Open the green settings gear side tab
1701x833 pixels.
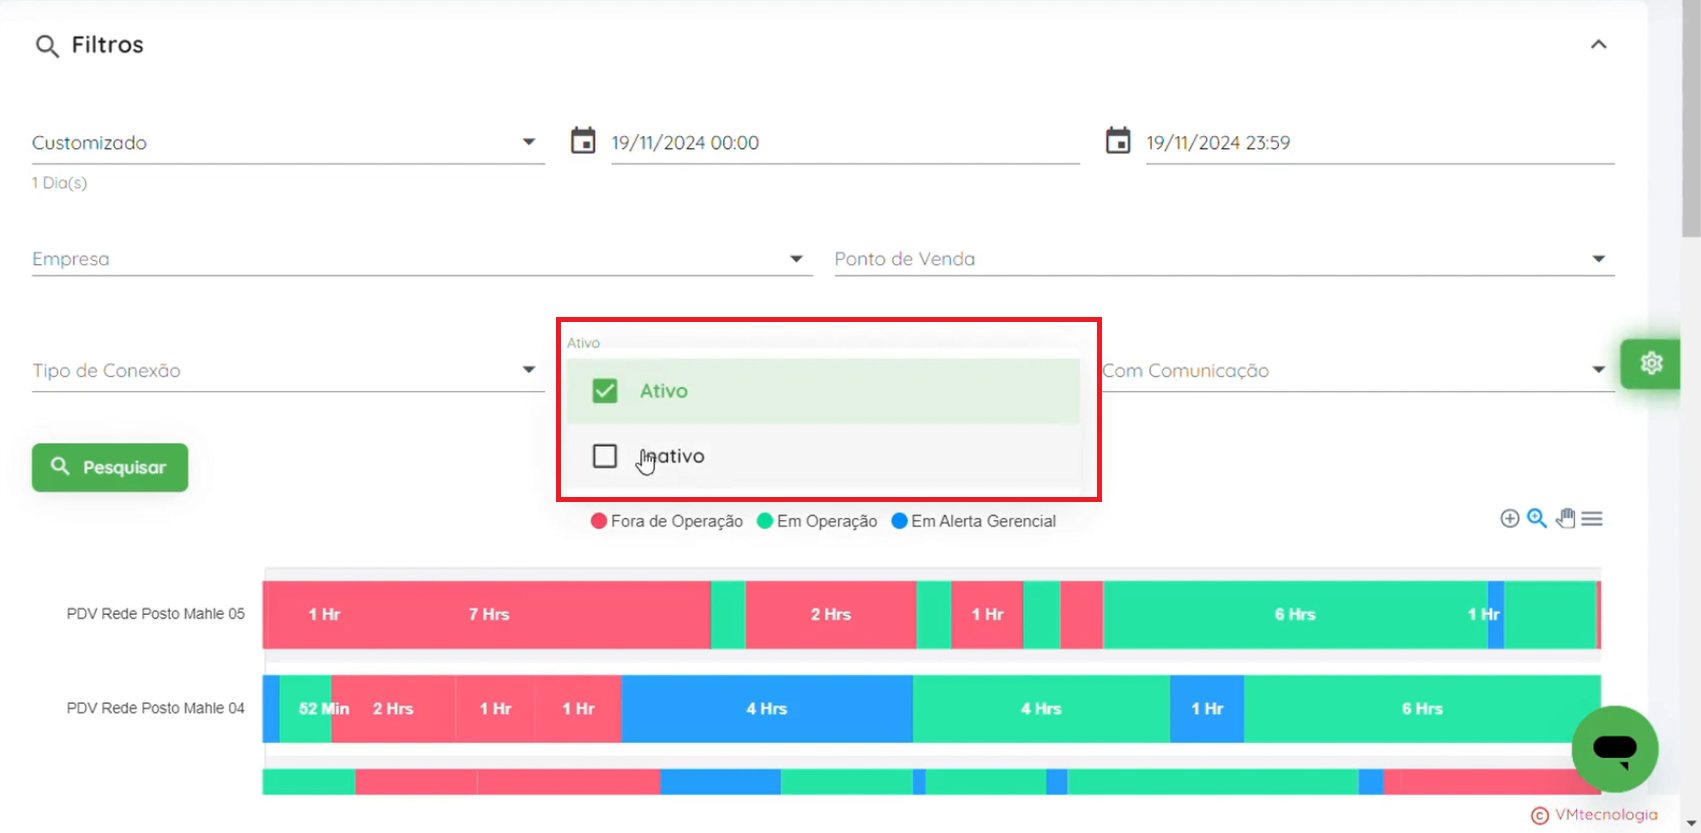[1650, 363]
